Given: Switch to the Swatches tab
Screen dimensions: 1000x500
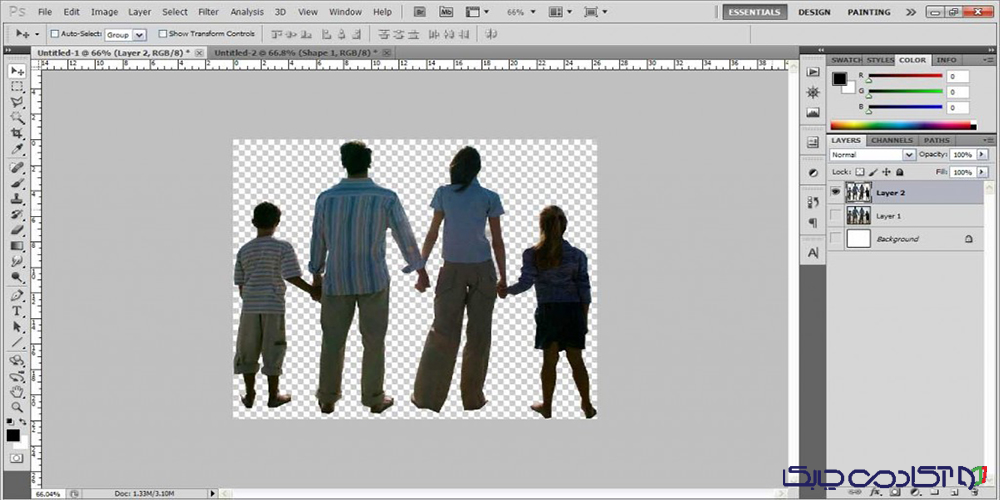Looking at the screenshot, I should pyautogui.click(x=846, y=60).
